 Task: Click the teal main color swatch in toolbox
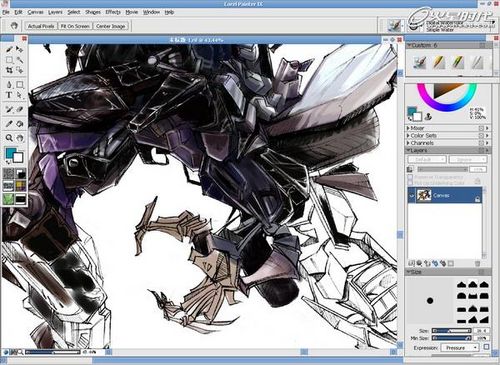(x=11, y=153)
